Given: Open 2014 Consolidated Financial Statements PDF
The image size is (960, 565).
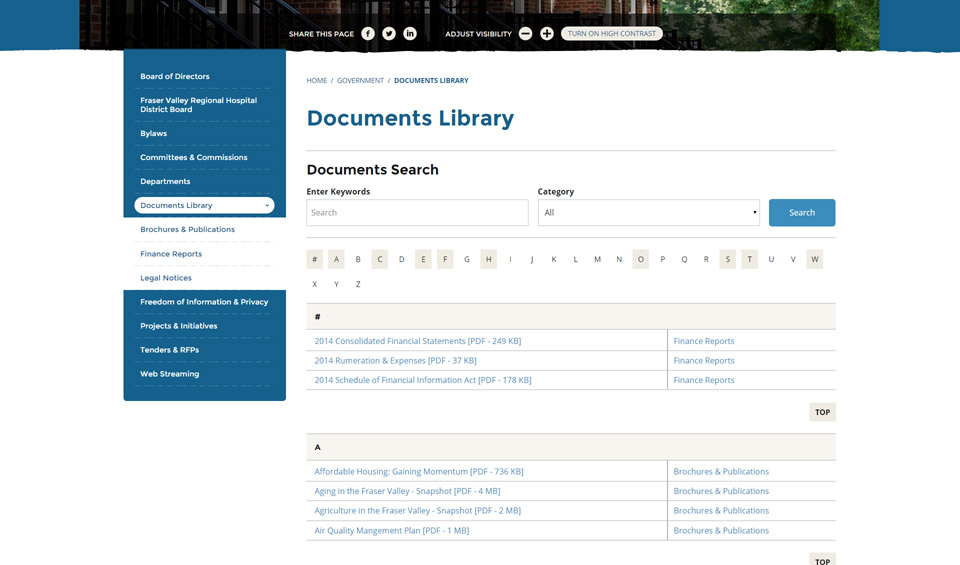Looking at the screenshot, I should click(x=417, y=341).
